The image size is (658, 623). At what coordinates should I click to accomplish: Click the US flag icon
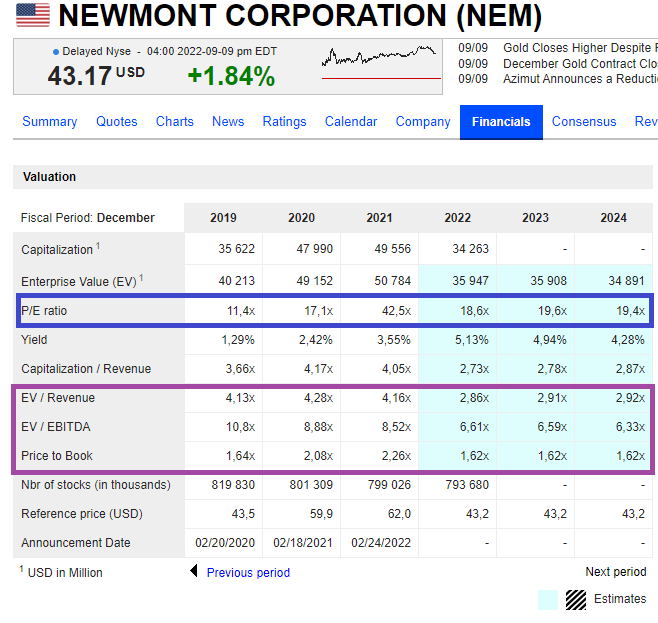(32, 15)
